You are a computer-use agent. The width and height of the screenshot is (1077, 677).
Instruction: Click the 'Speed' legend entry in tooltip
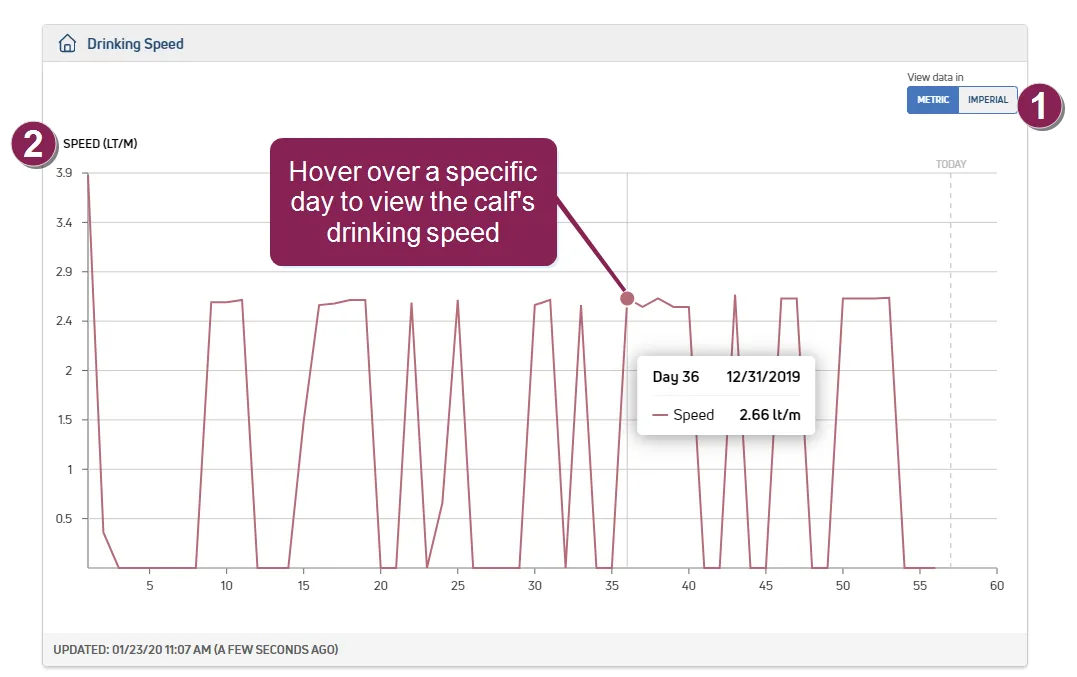[x=683, y=415]
